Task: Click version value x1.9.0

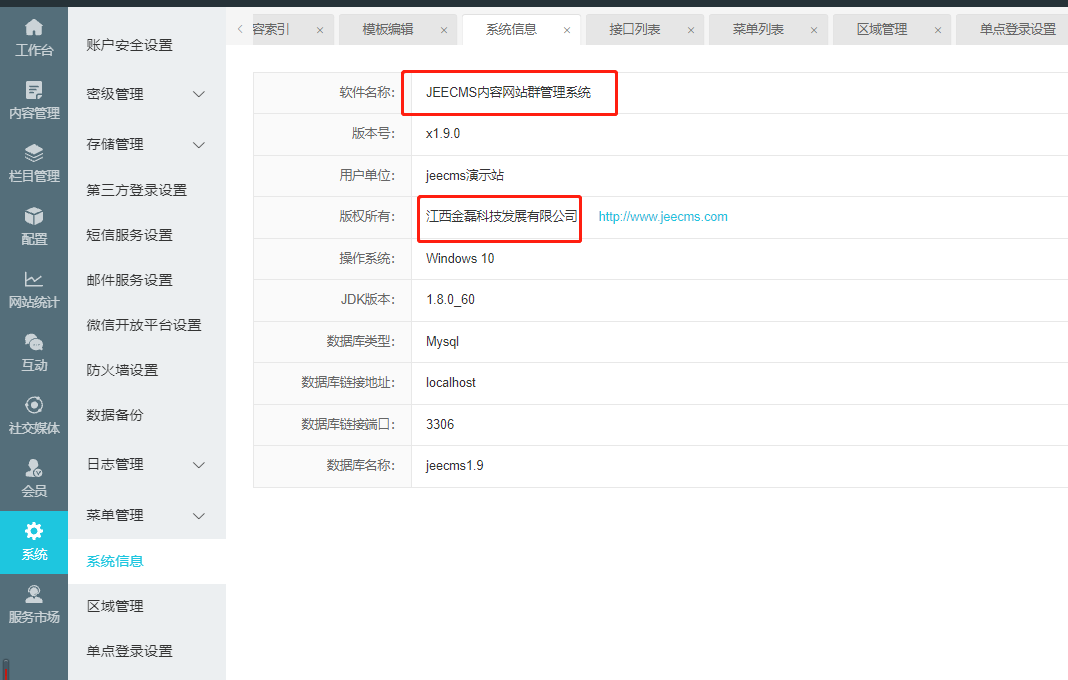Action: (x=443, y=134)
